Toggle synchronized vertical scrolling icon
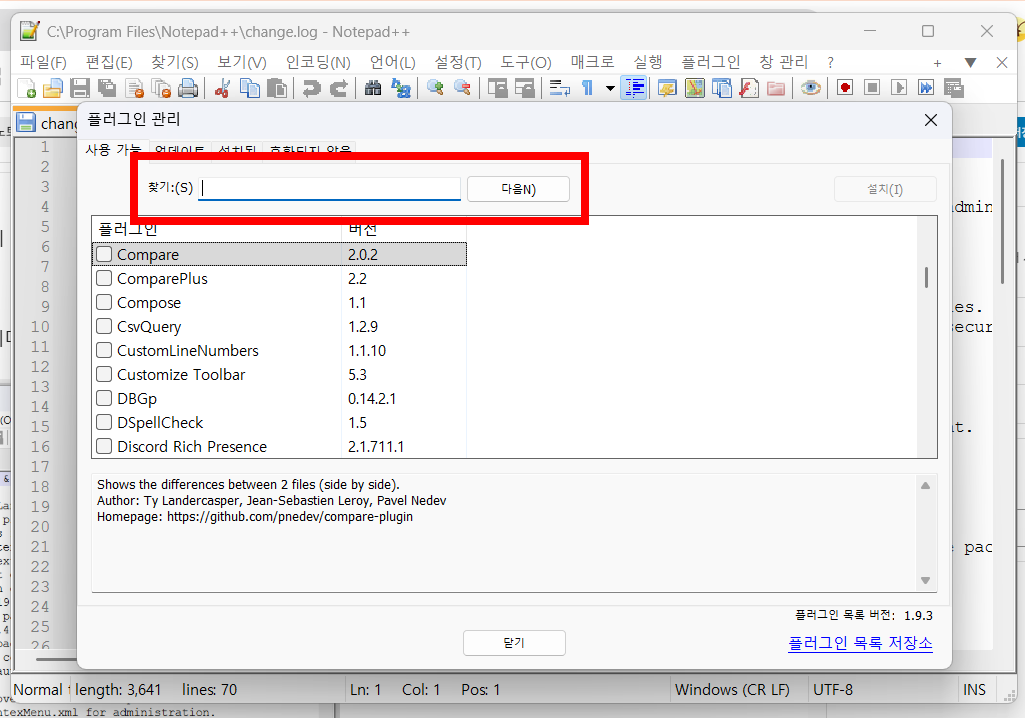The image size is (1025, 718). 497,88
